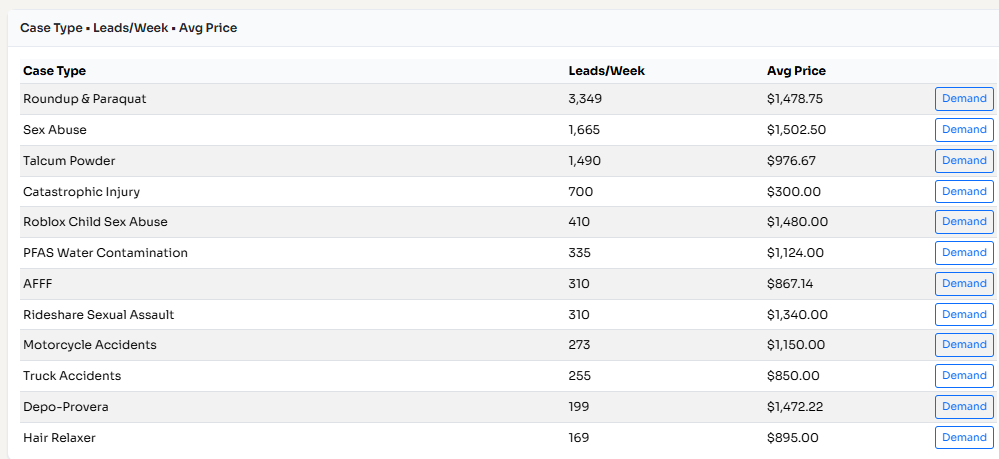This screenshot has height=459, width=999.
Task: Click the Leads/Week column header
Action: [606, 71]
